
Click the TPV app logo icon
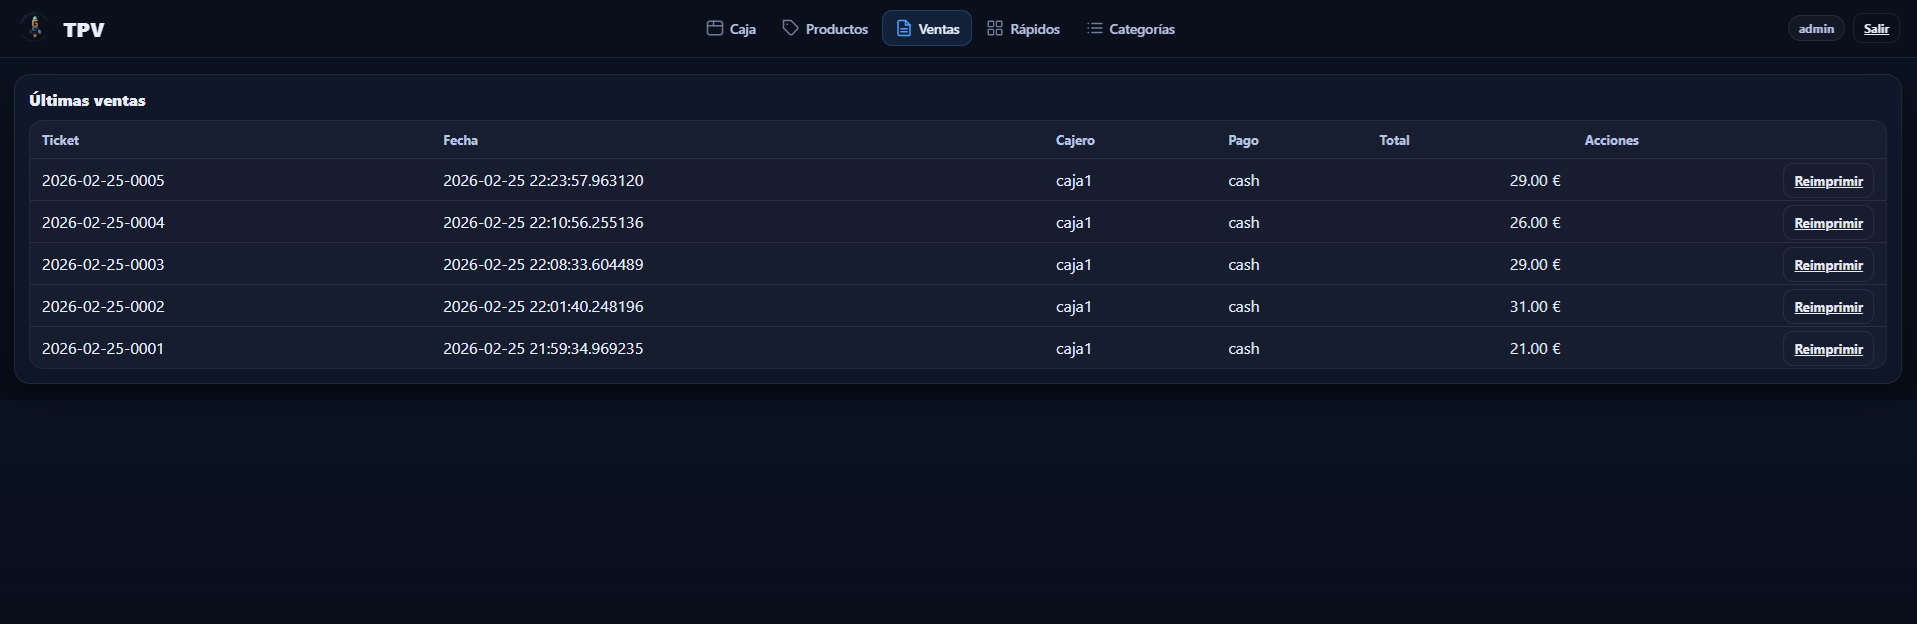(35, 27)
